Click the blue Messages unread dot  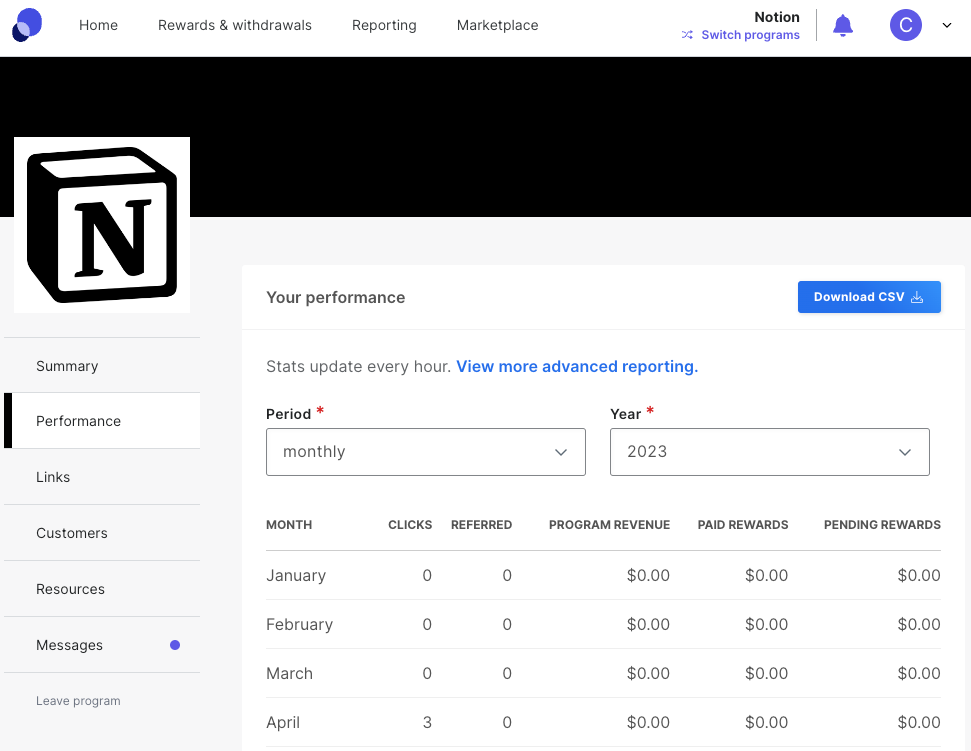(x=175, y=645)
